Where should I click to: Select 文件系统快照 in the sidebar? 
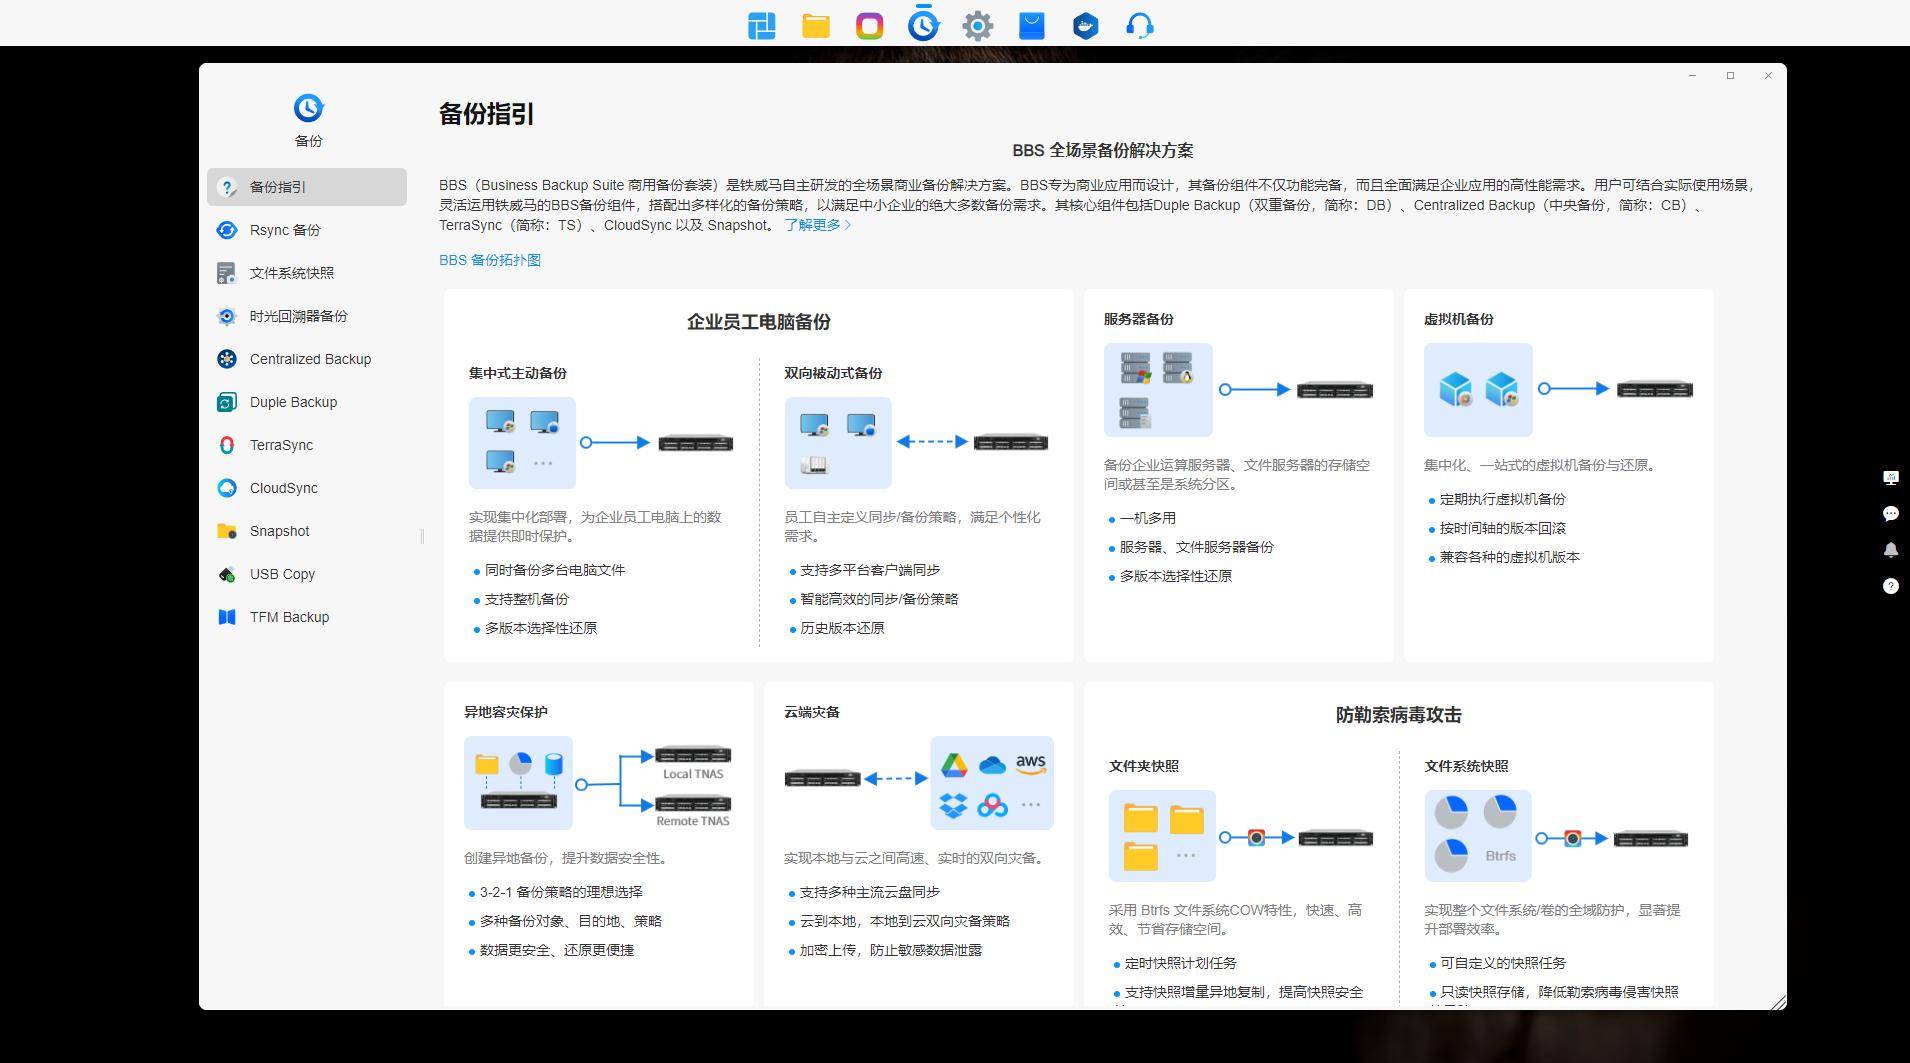tap(291, 273)
